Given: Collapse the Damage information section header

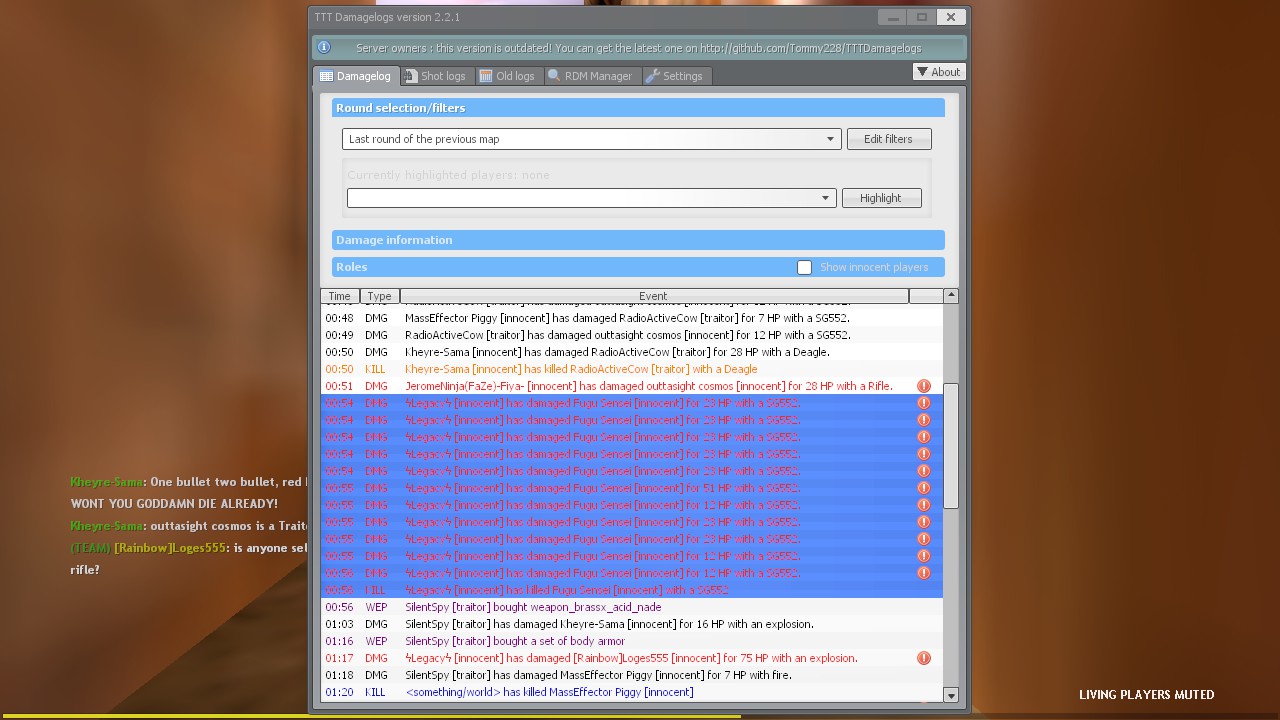Looking at the screenshot, I should pos(638,240).
